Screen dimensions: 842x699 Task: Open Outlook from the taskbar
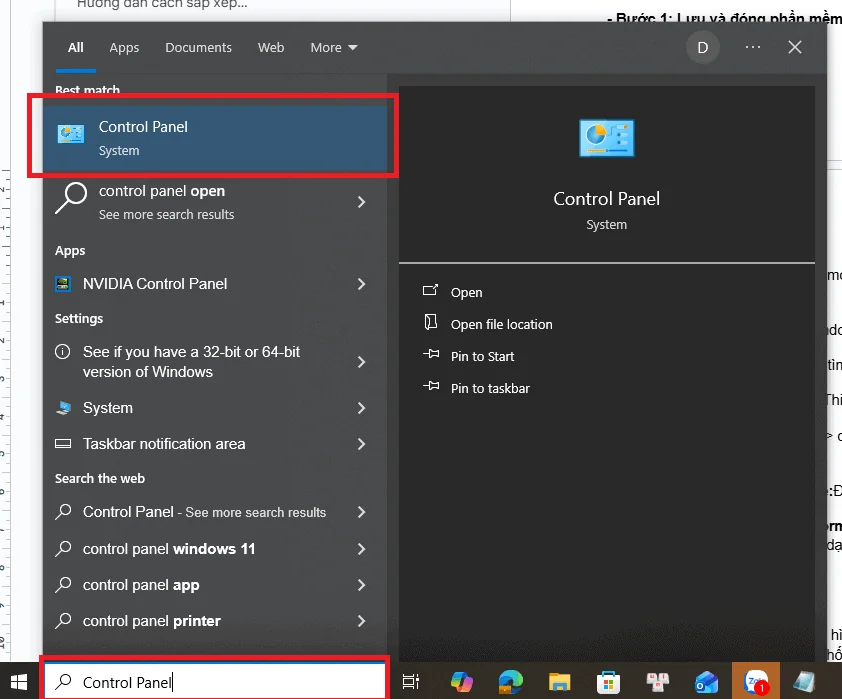tap(706, 682)
